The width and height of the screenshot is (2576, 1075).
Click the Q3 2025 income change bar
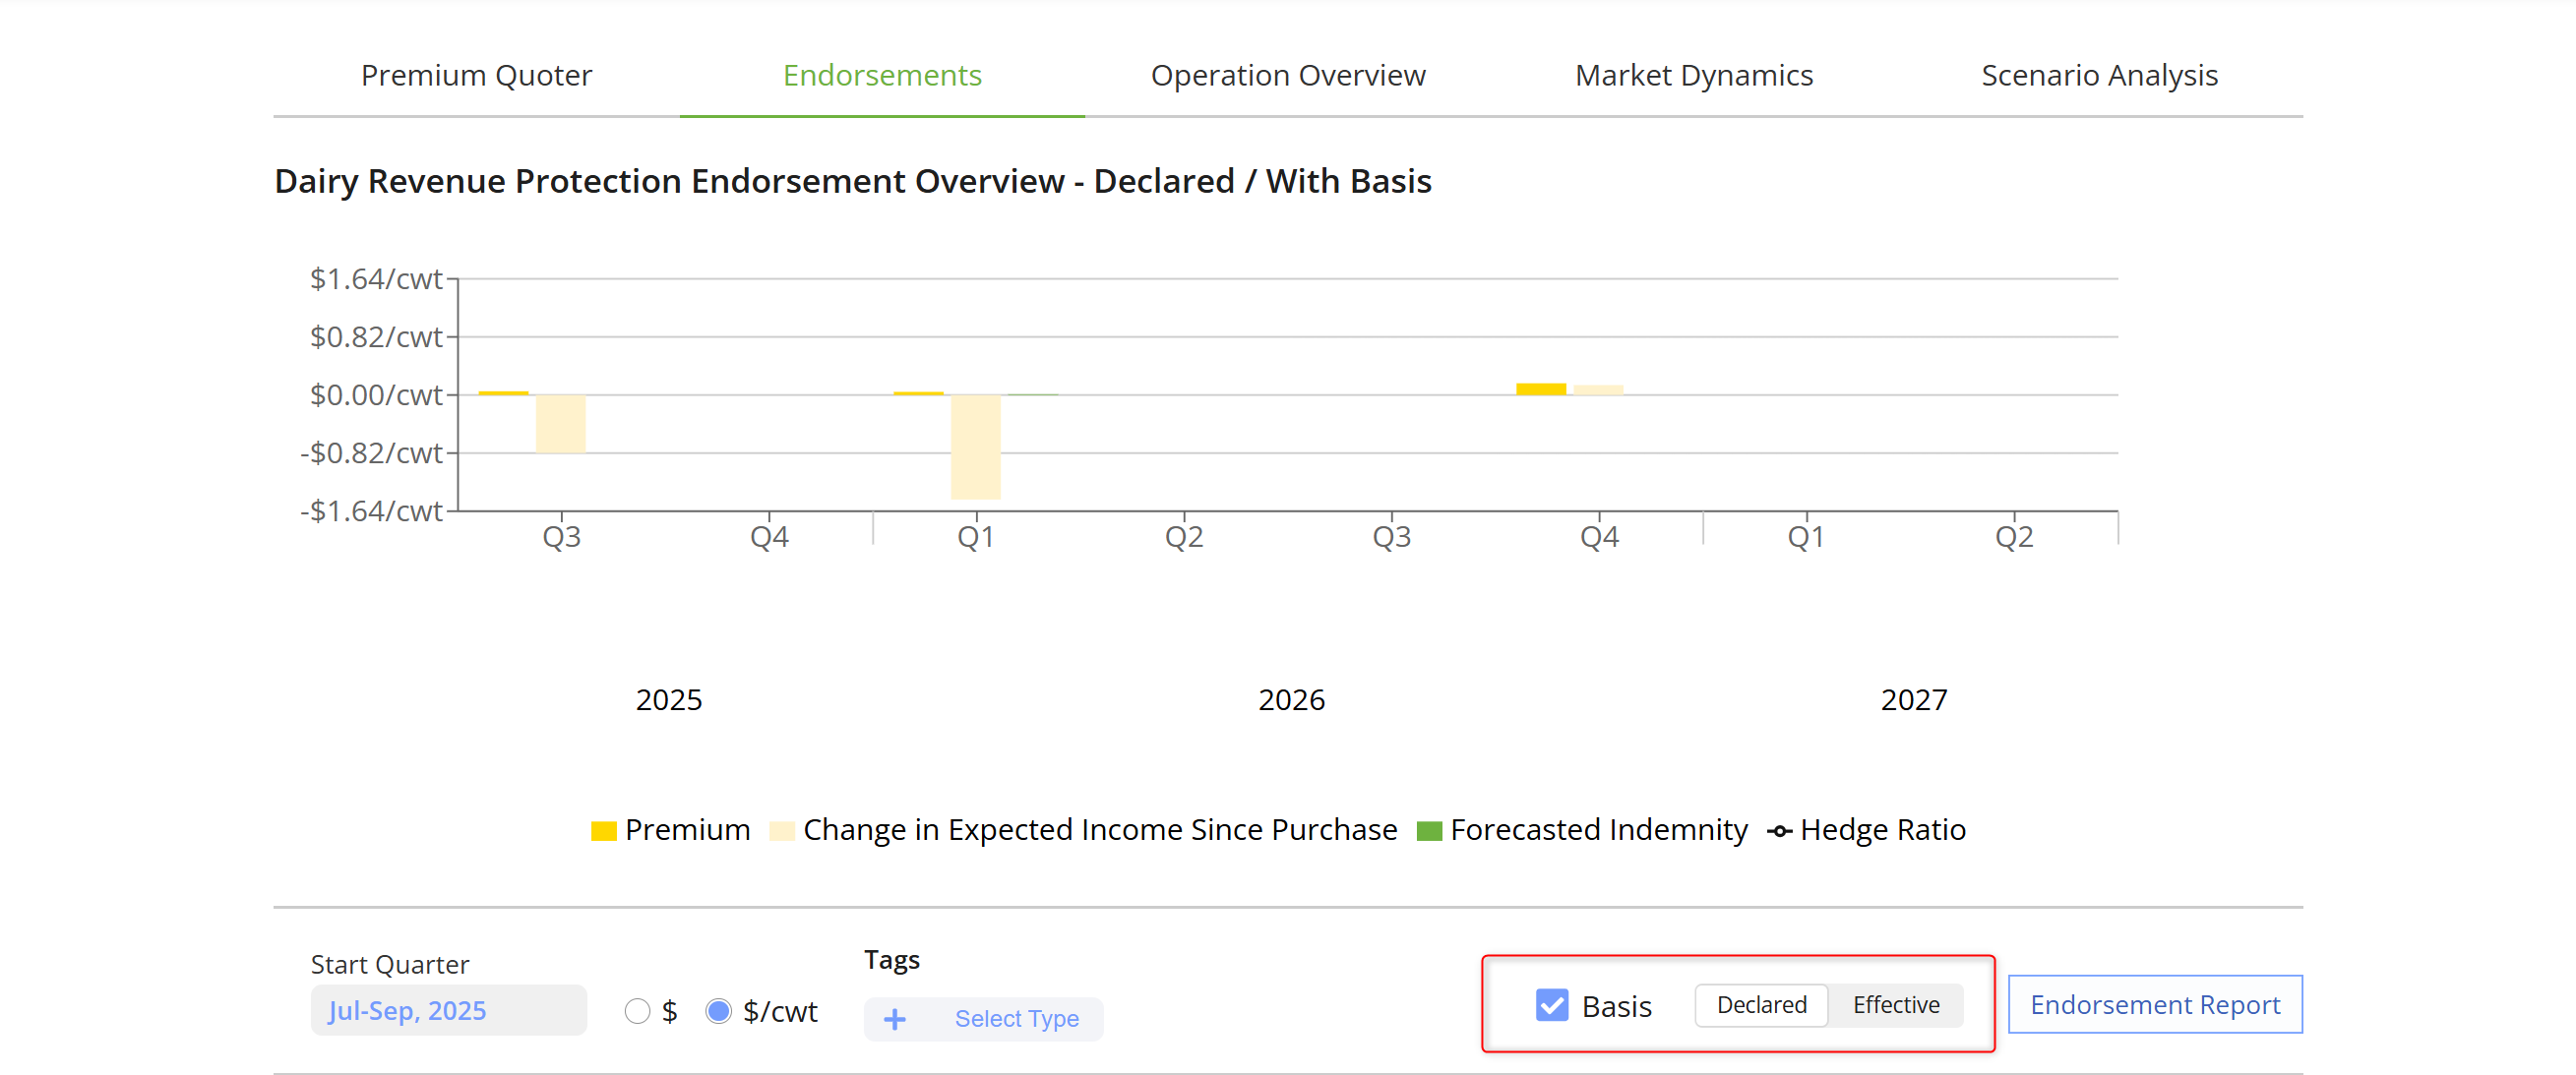[560, 423]
